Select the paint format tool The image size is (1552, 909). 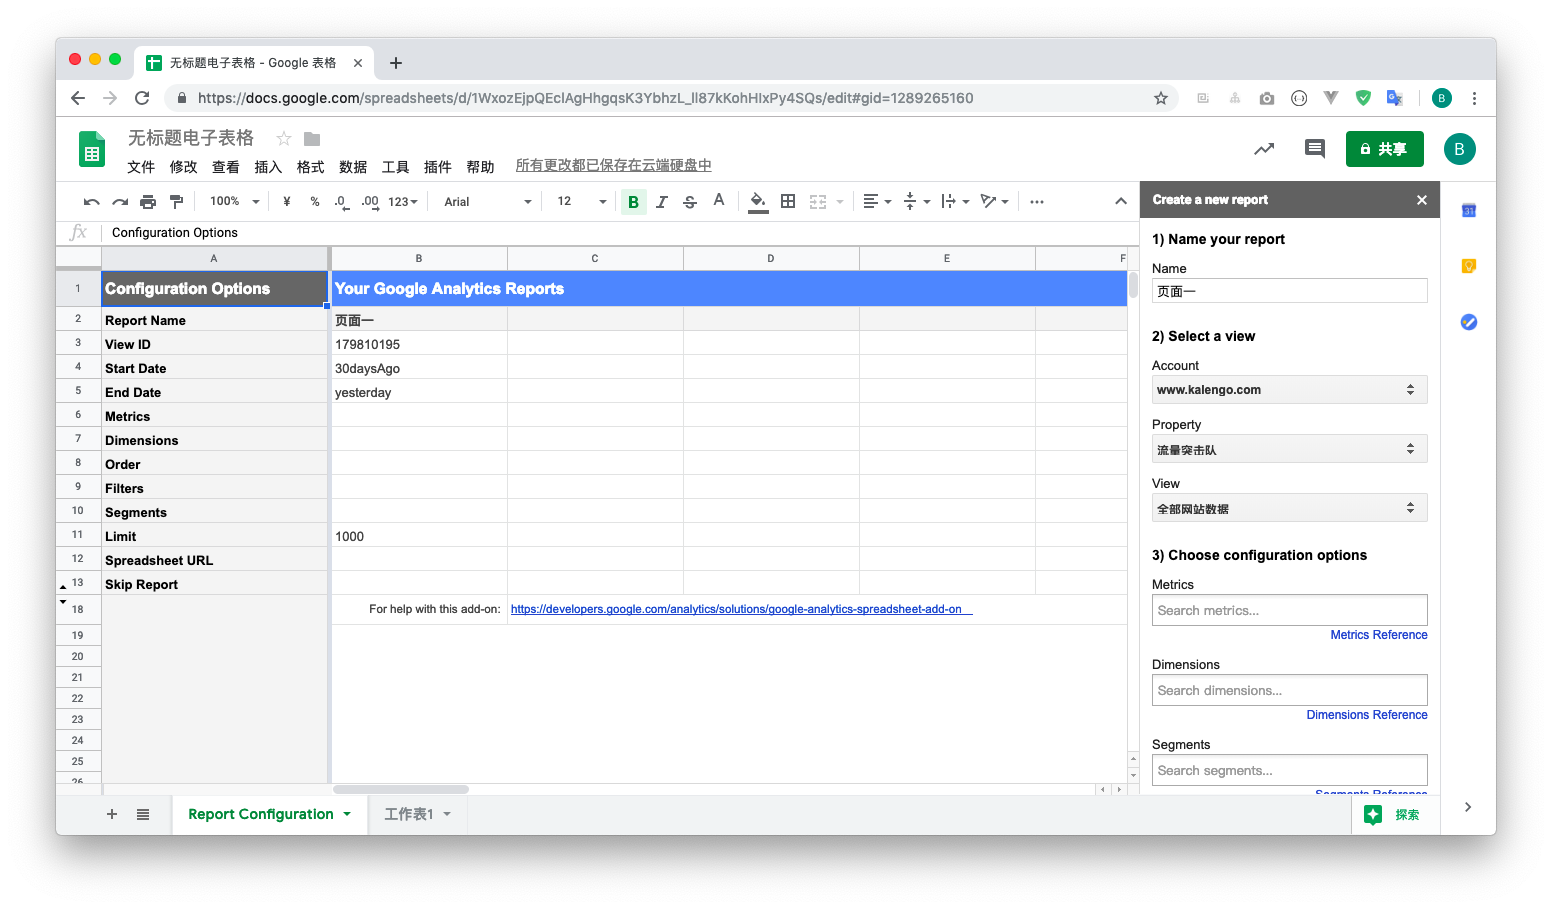[x=177, y=202]
